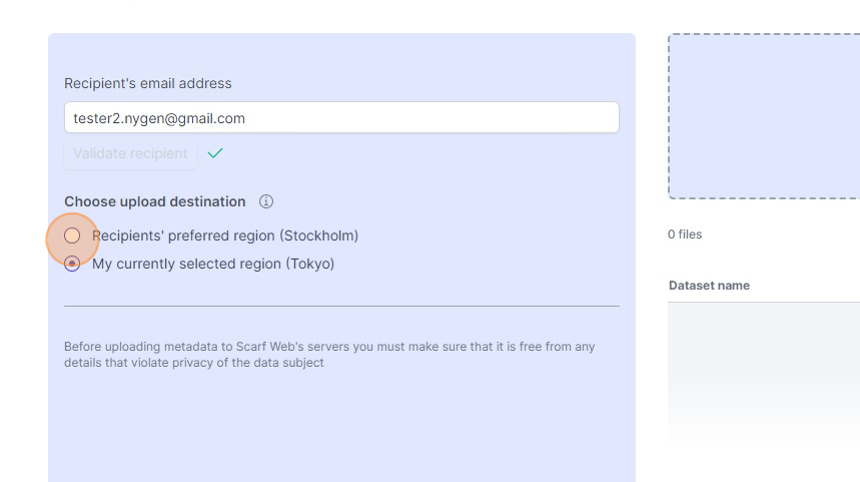Click the "Recipients' preferred region (Stockholm)" label text

pyautogui.click(x=225, y=236)
